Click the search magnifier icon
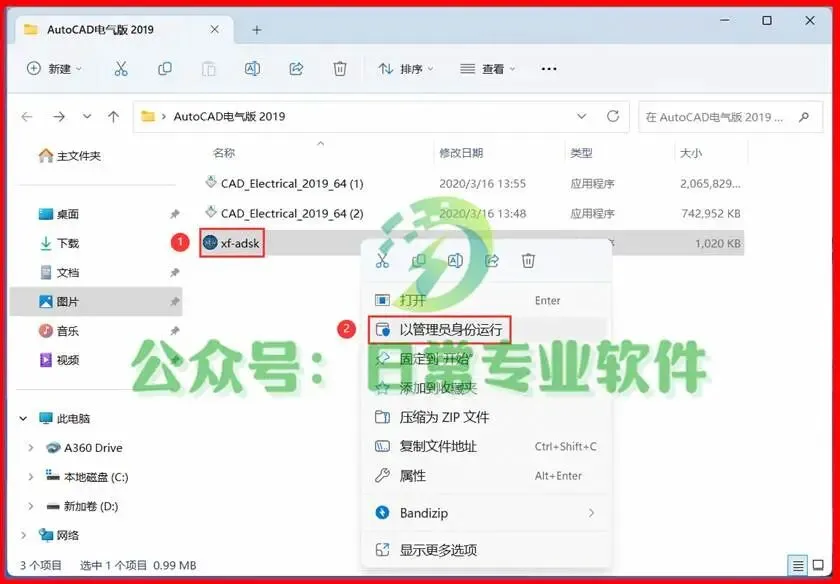Image resolution: width=840 pixels, height=584 pixels. (x=804, y=117)
